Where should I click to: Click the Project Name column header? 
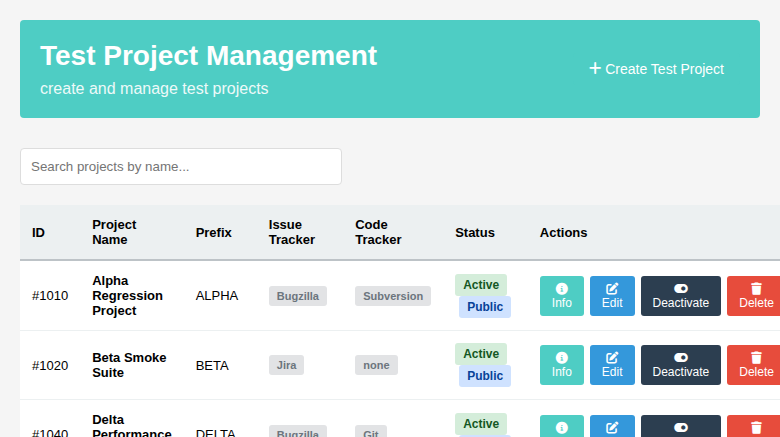pyautogui.click(x=114, y=232)
